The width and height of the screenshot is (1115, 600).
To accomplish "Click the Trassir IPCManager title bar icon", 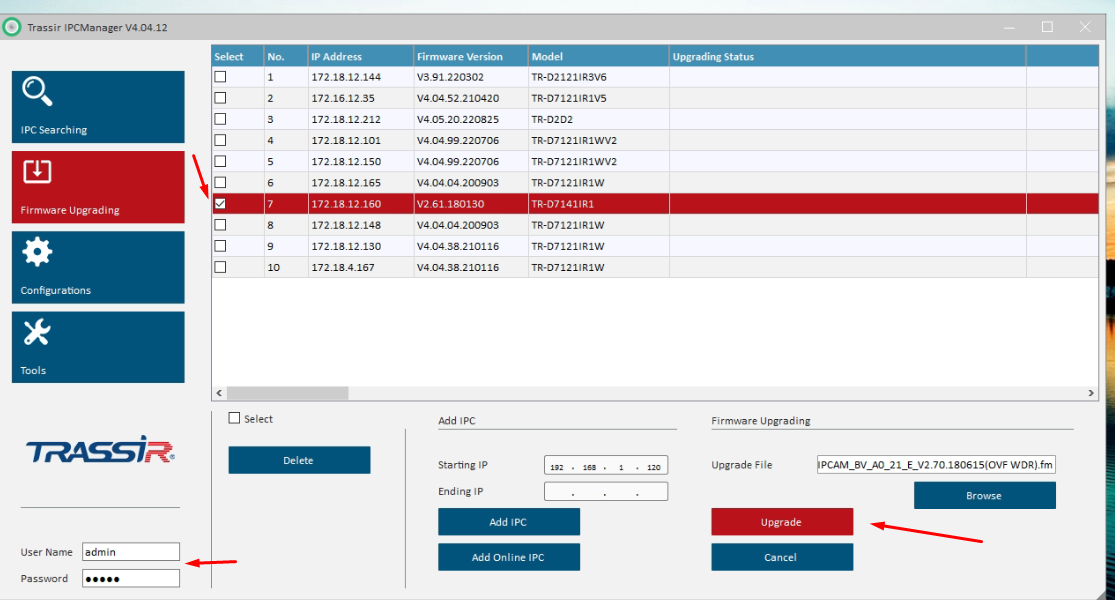I will [x=12, y=27].
